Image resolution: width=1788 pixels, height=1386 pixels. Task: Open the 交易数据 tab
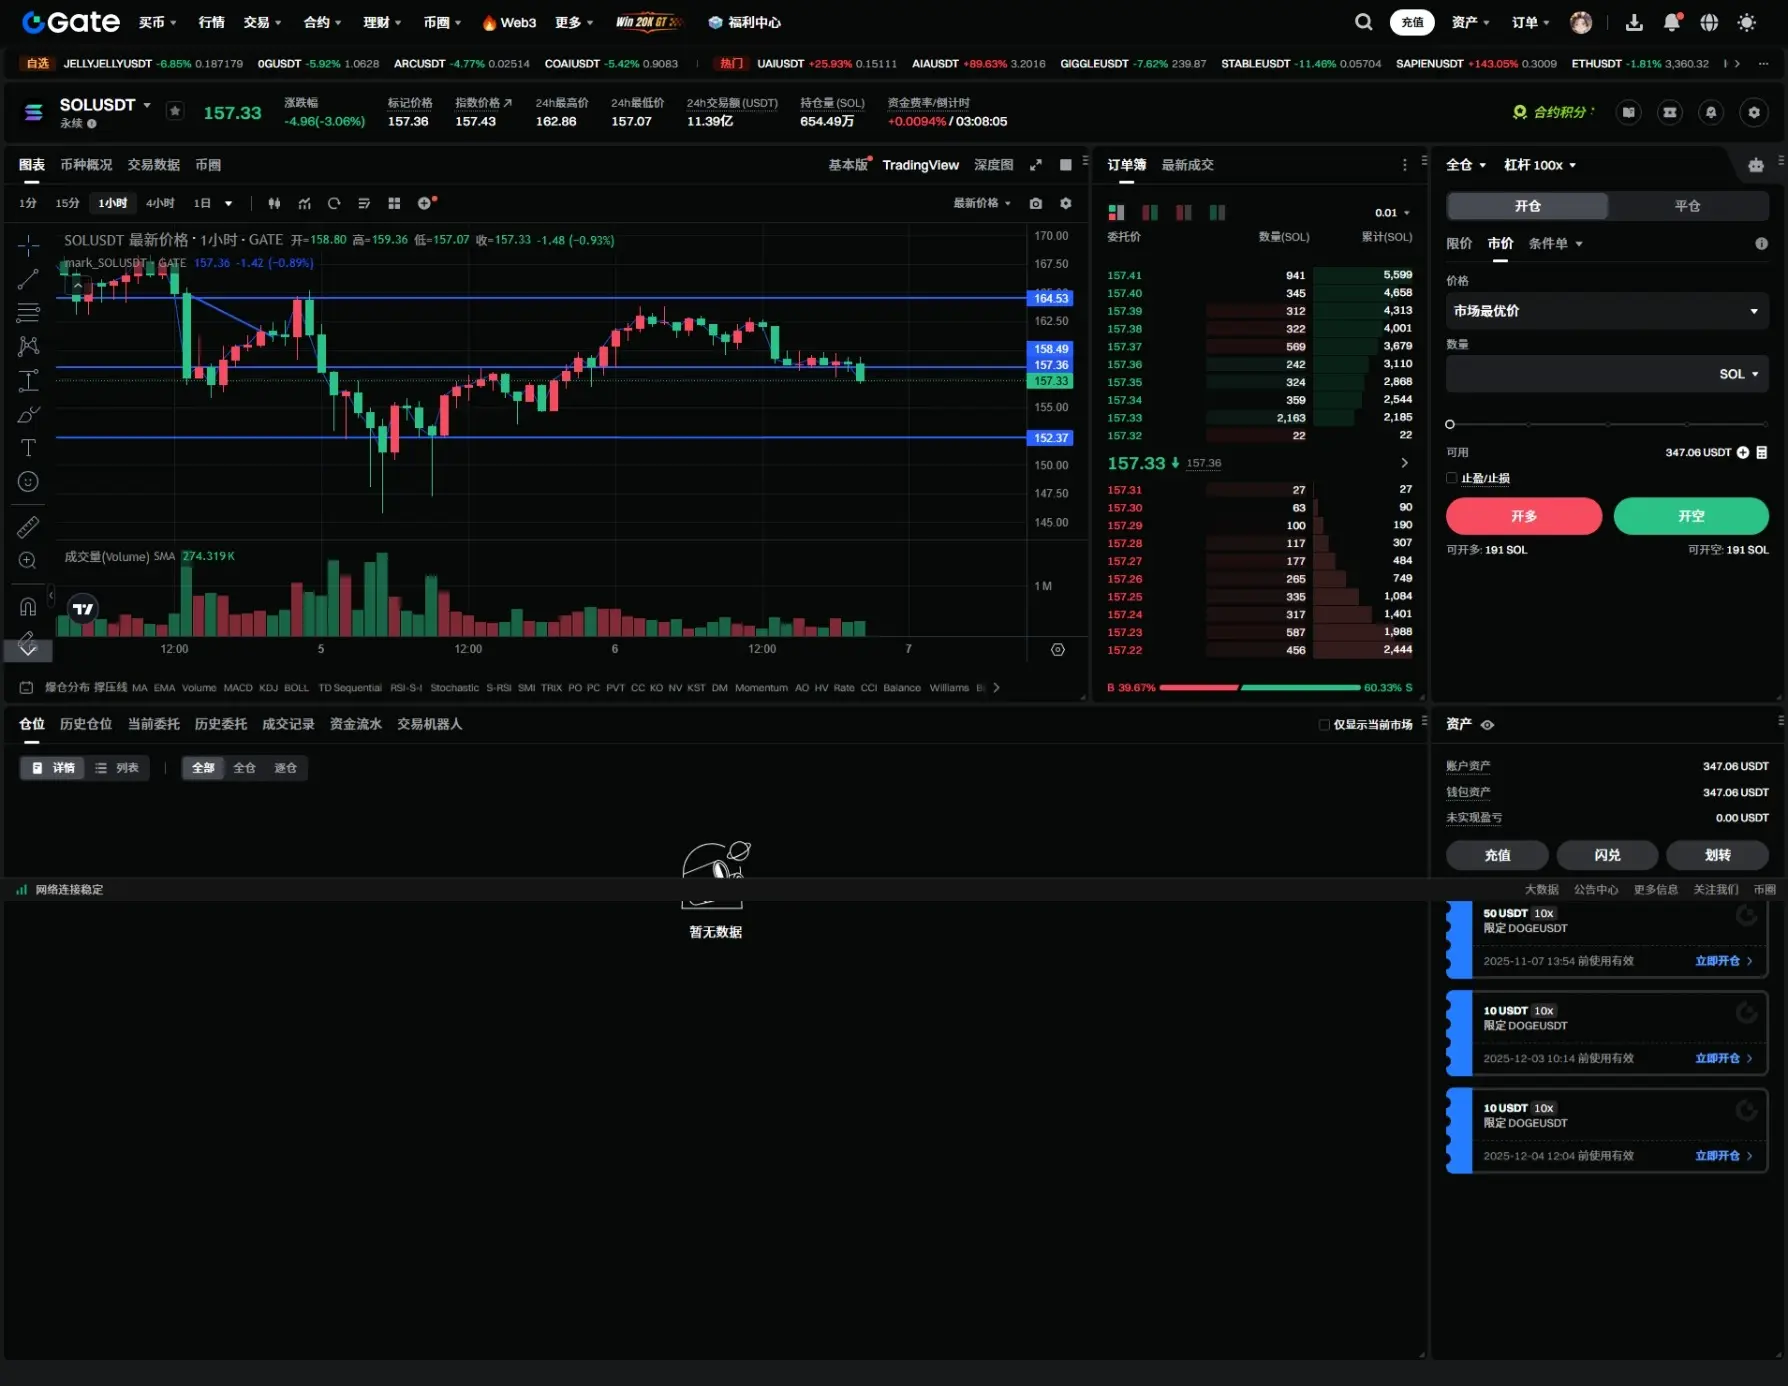click(x=154, y=165)
